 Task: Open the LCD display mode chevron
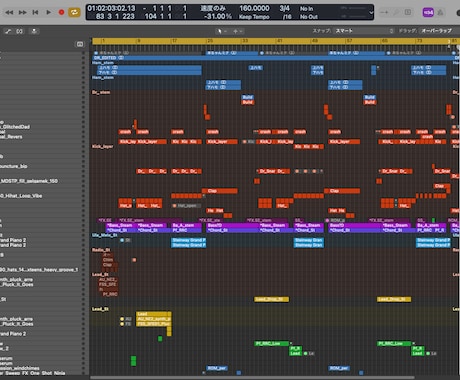(x=371, y=12)
